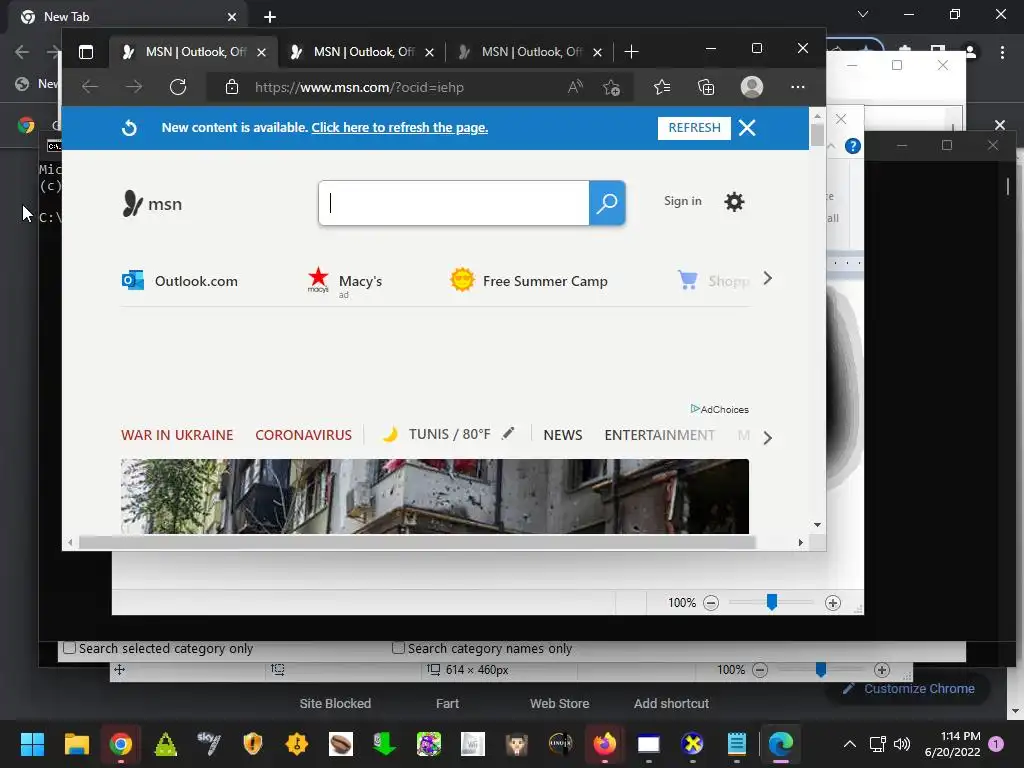The width and height of the screenshot is (1024, 768).
Task: Check Search category names only
Action: 398,648
